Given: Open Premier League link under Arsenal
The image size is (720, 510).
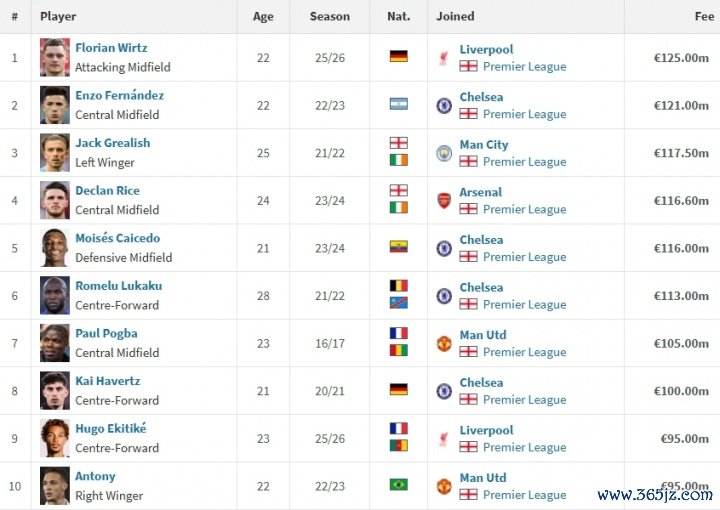Looking at the screenshot, I should click(x=524, y=210).
